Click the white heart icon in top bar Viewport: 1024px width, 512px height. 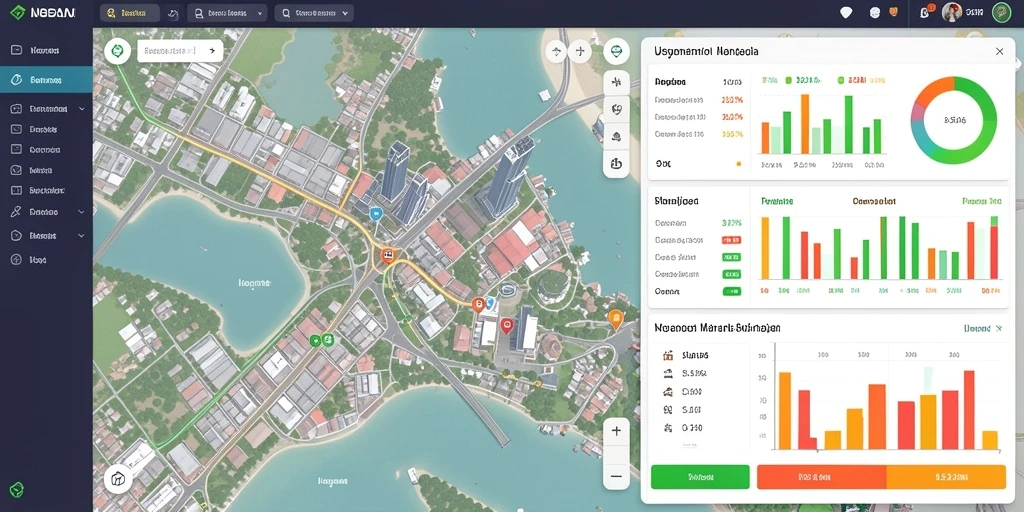pyautogui.click(x=846, y=12)
